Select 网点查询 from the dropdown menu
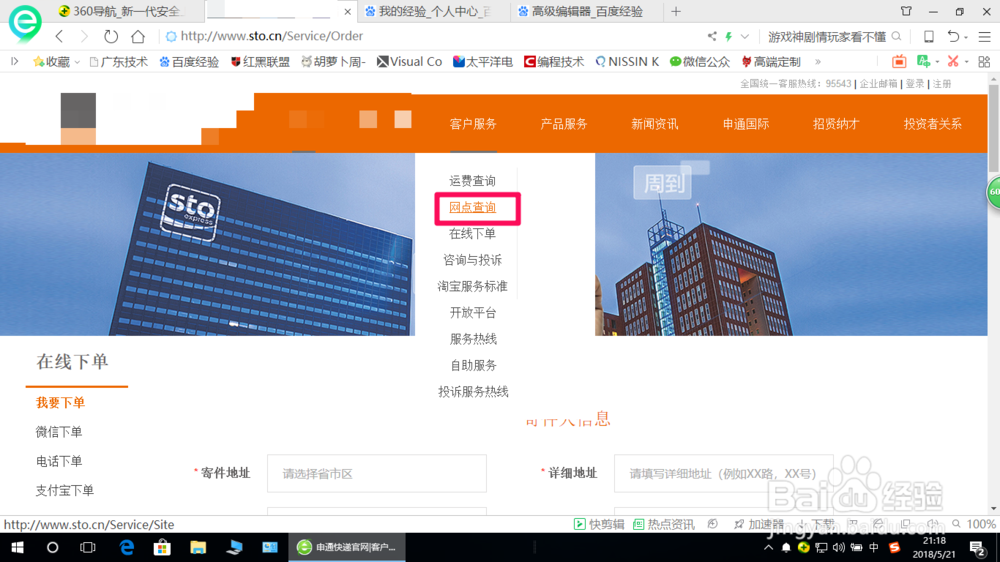Viewport: 1000px width, 562px height. point(473,207)
